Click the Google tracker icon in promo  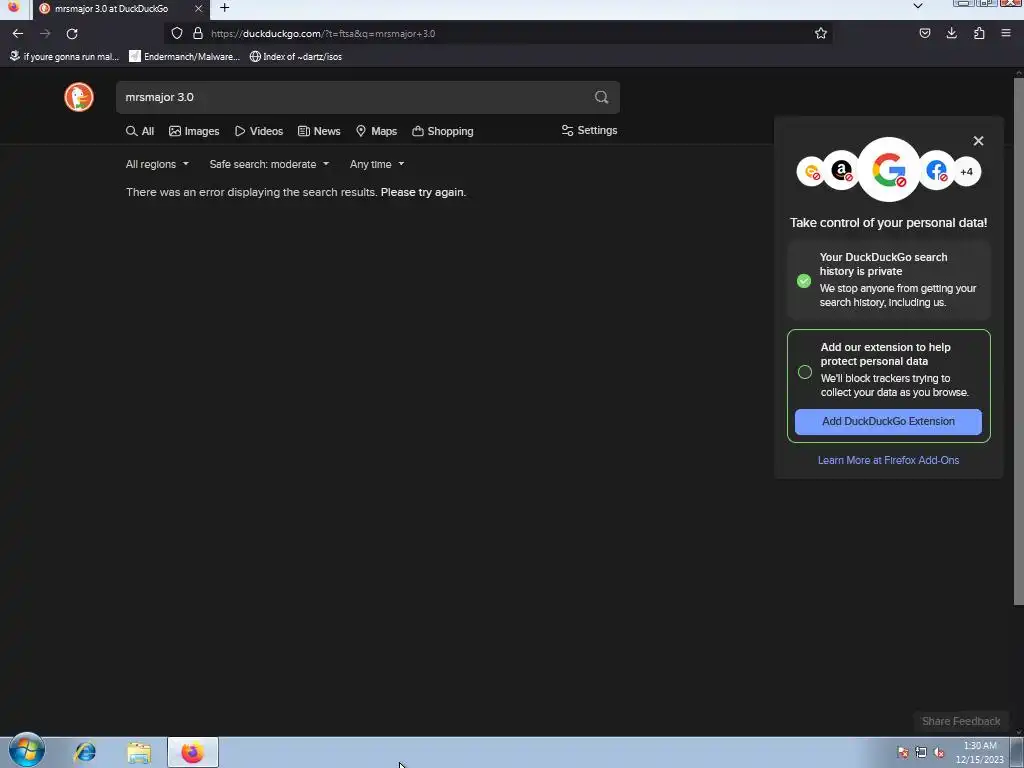[889, 170]
